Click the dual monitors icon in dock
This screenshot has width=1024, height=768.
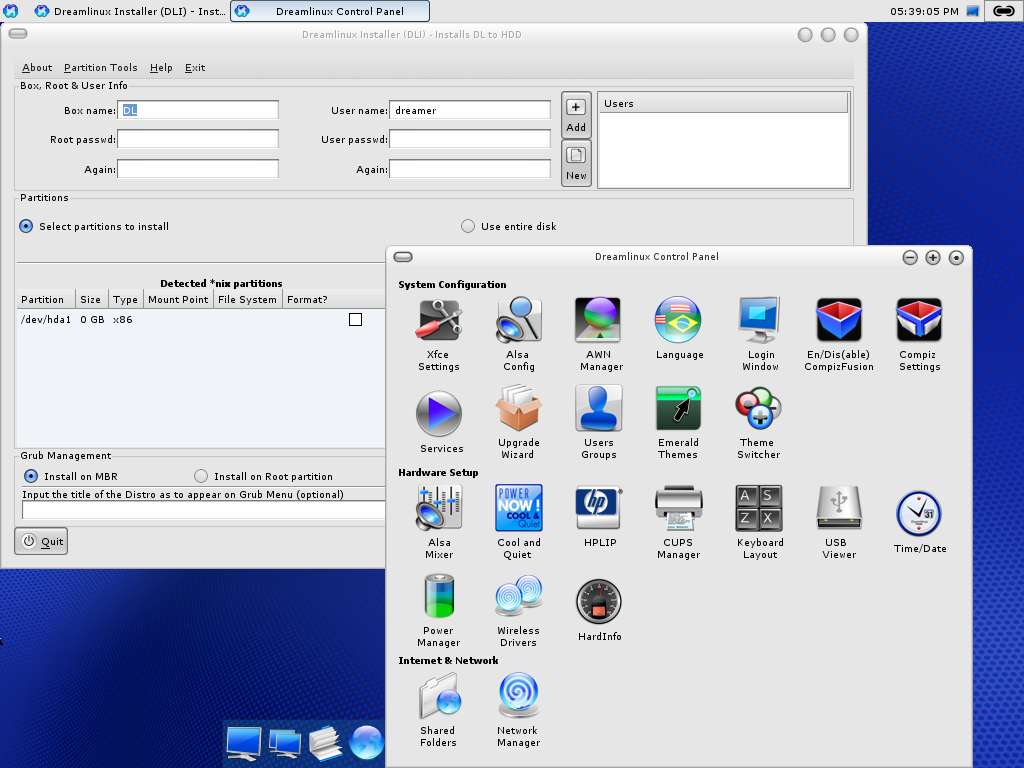pyautogui.click(x=285, y=744)
